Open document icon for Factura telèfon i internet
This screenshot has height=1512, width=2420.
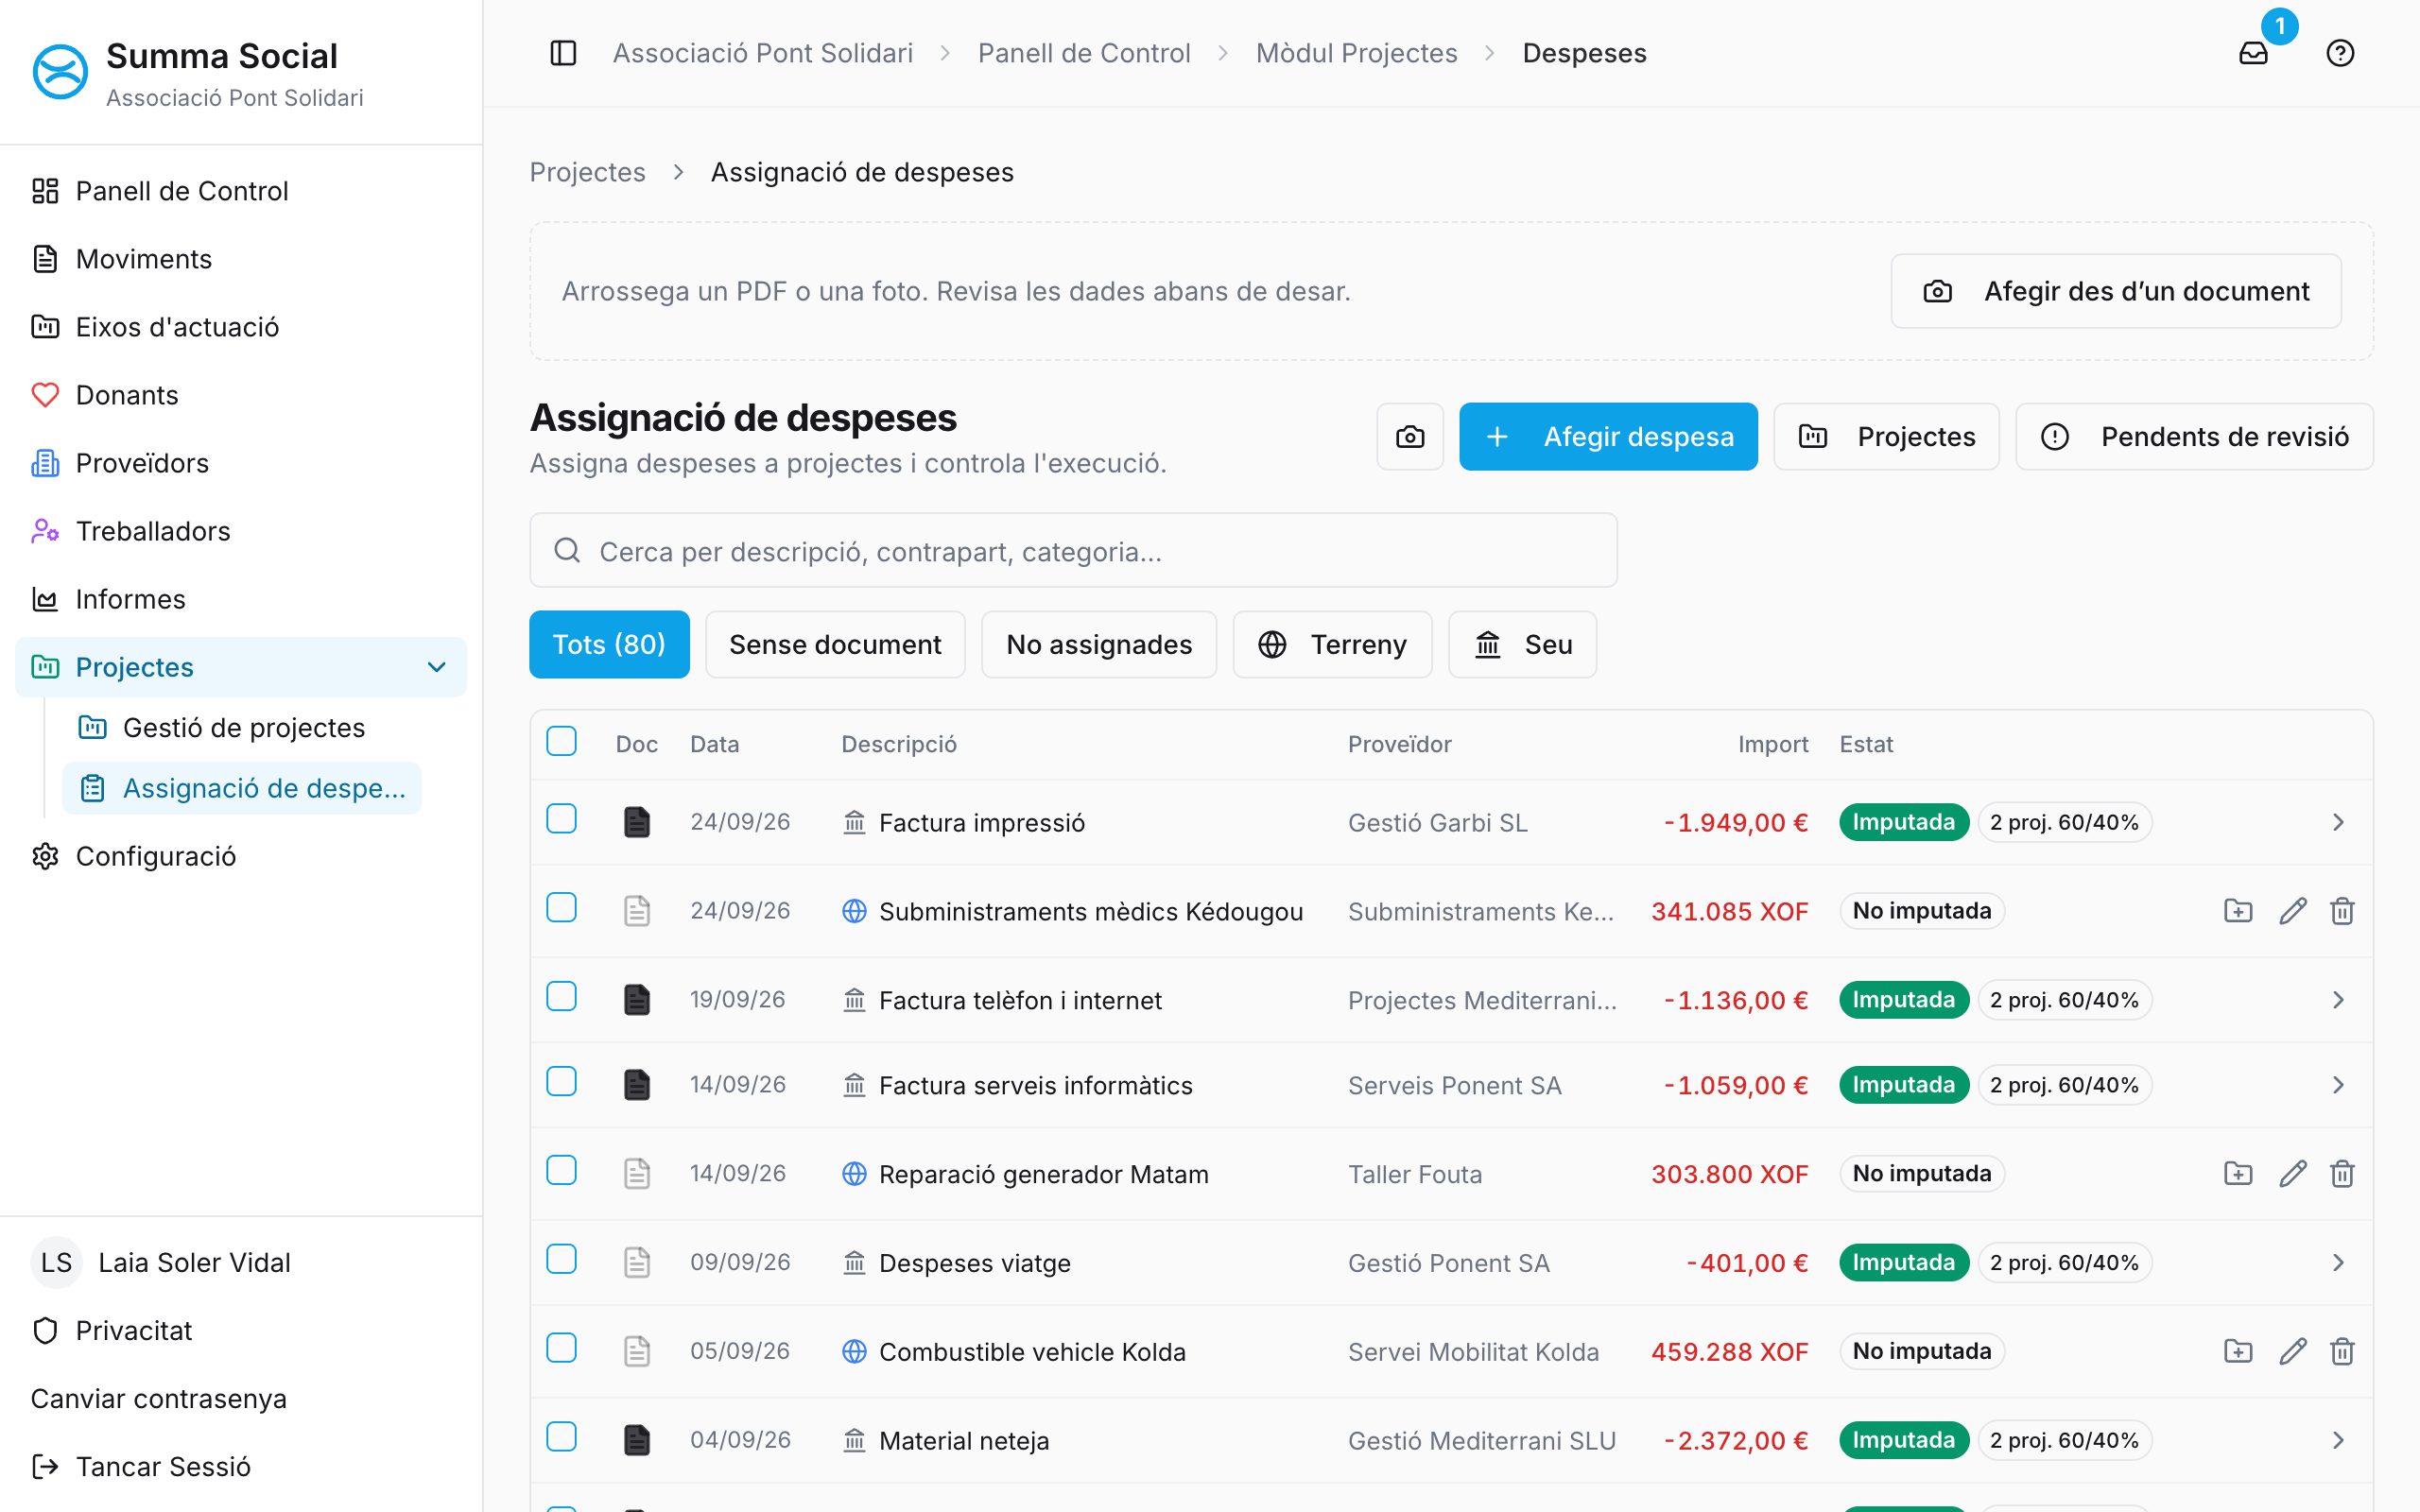(637, 1000)
